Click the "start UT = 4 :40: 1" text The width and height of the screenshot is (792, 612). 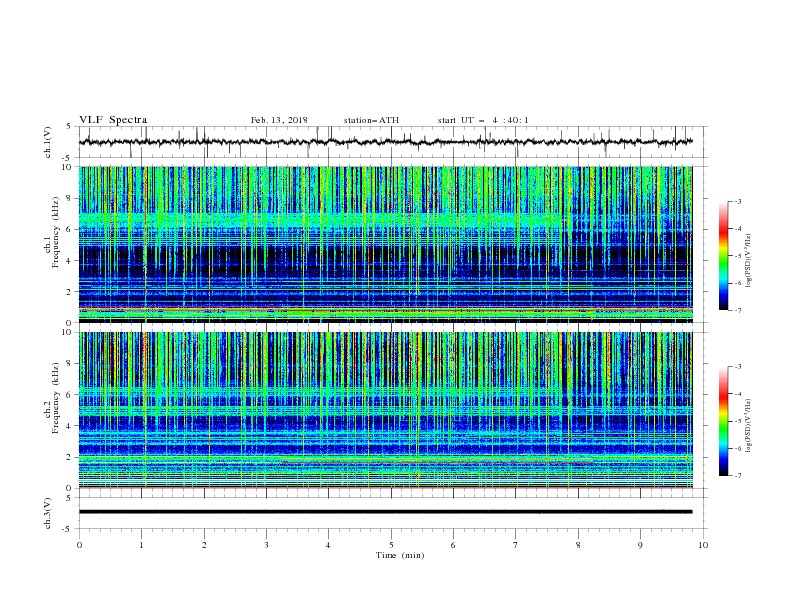[x=483, y=120]
